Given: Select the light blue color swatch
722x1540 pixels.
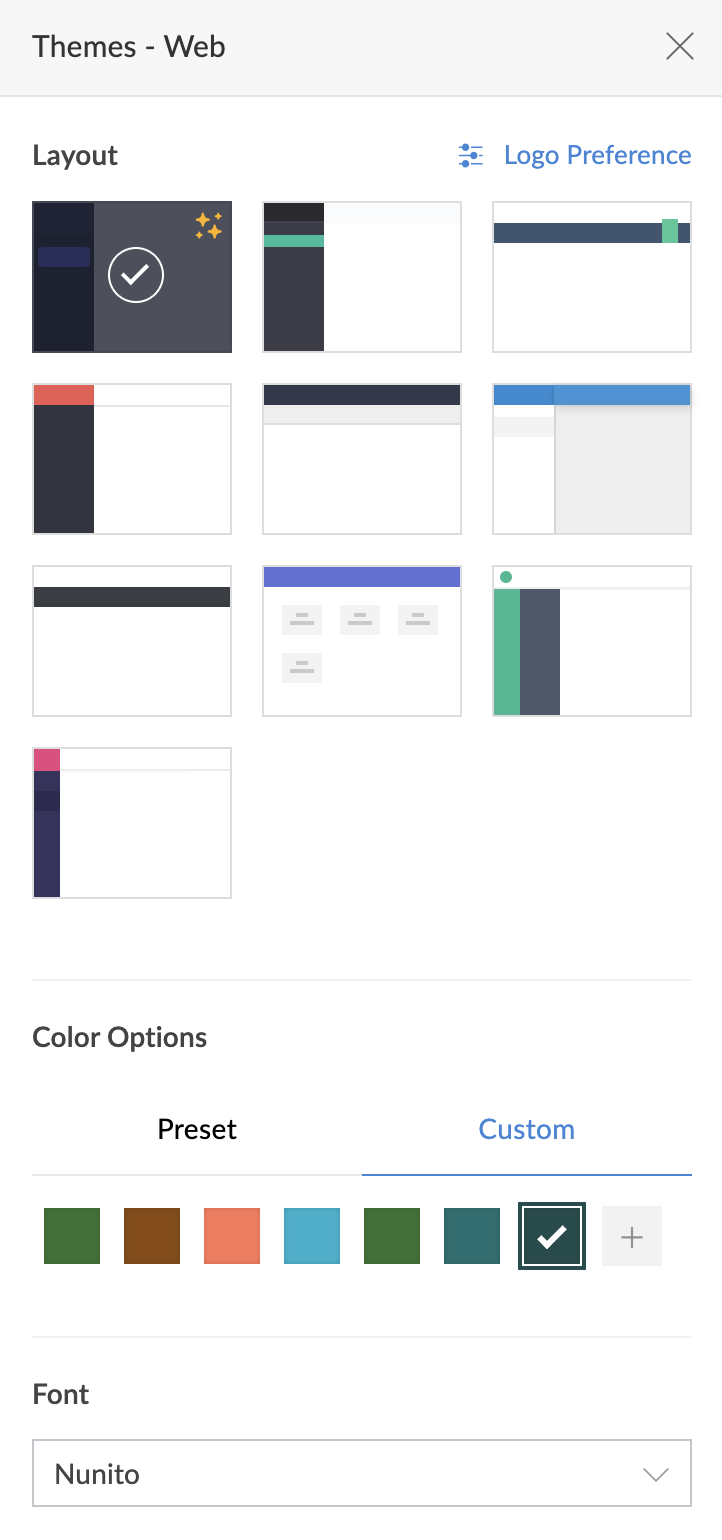Looking at the screenshot, I should tap(312, 1236).
